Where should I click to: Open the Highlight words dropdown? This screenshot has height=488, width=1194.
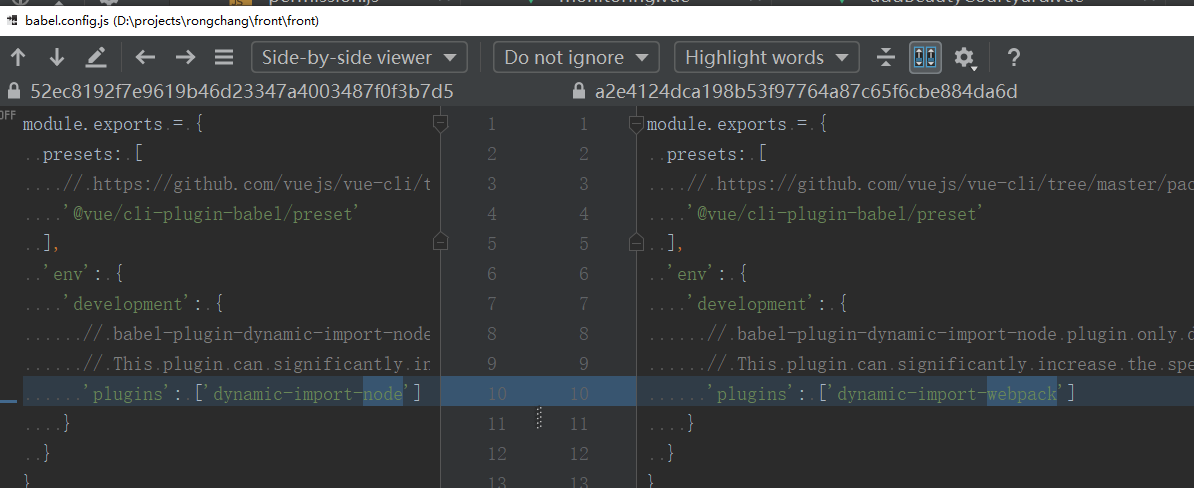tap(766, 57)
